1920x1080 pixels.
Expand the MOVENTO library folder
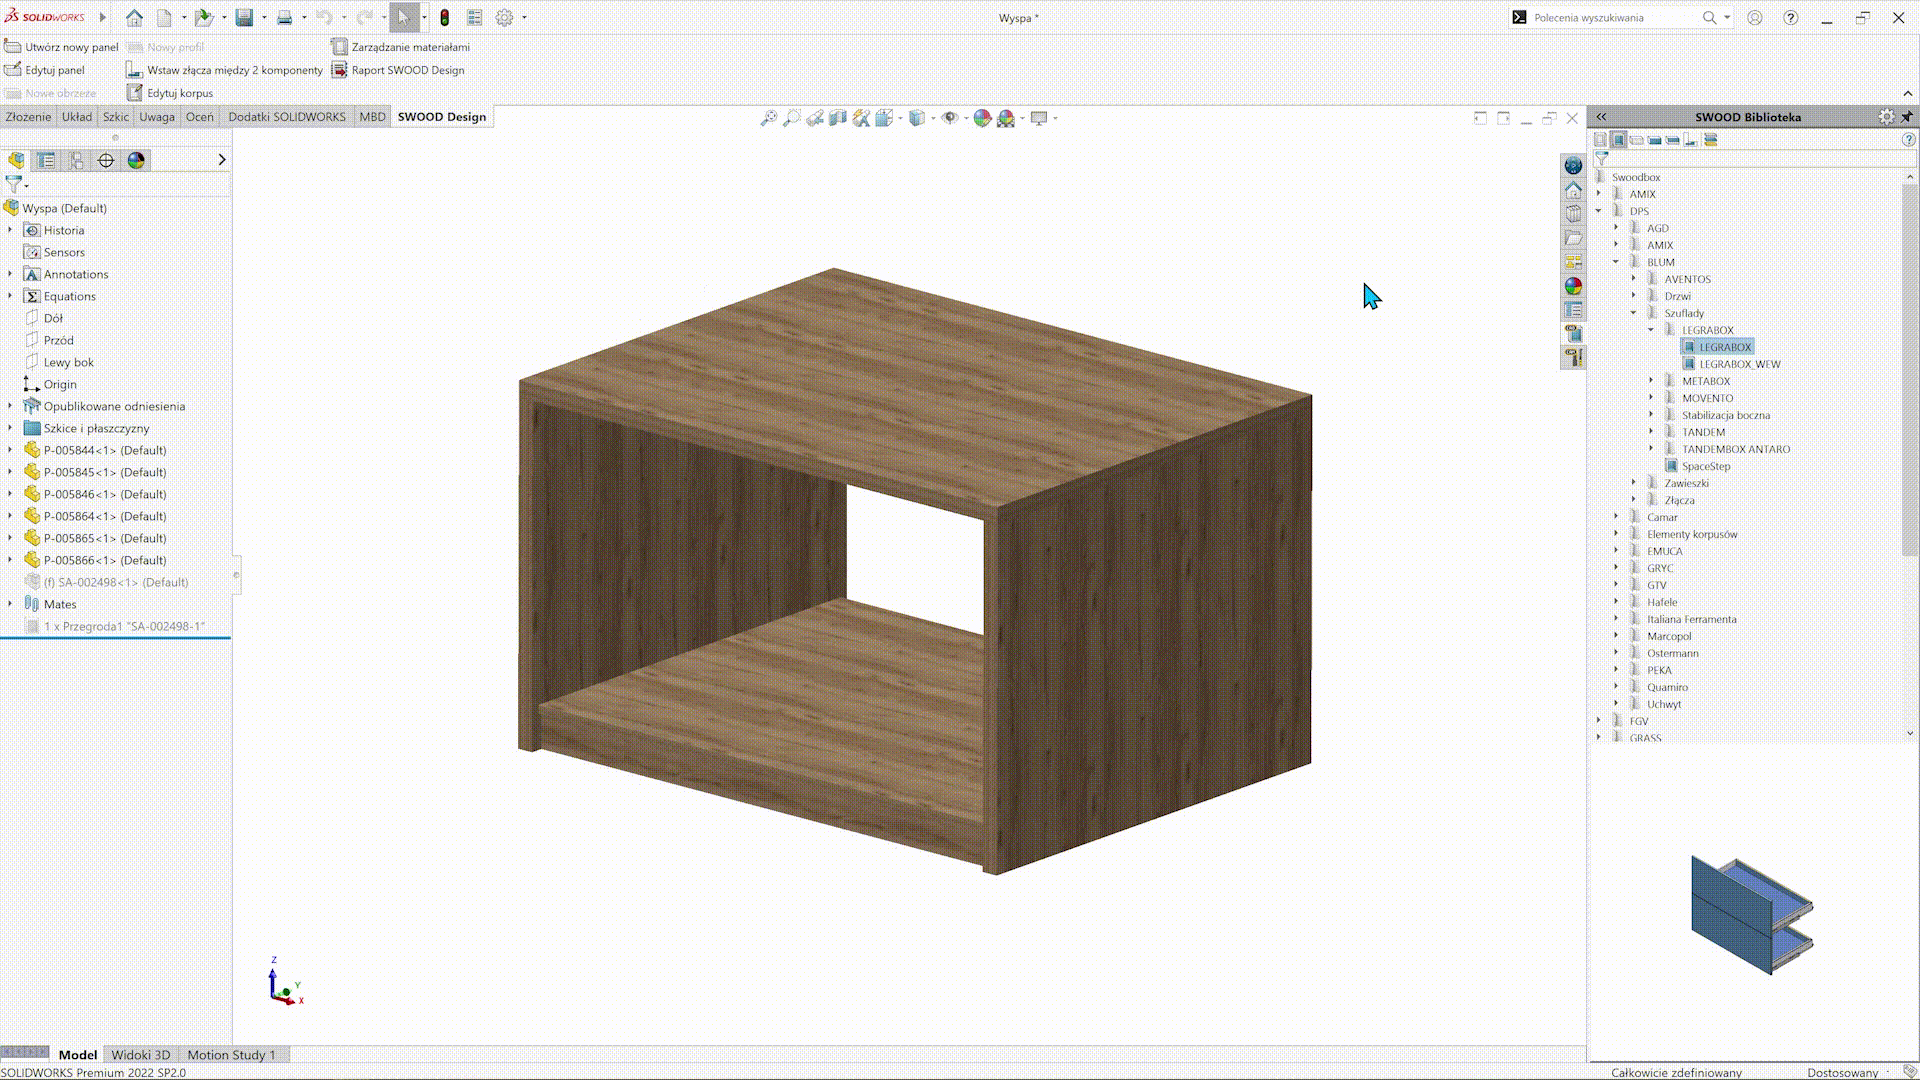[x=1650, y=397]
